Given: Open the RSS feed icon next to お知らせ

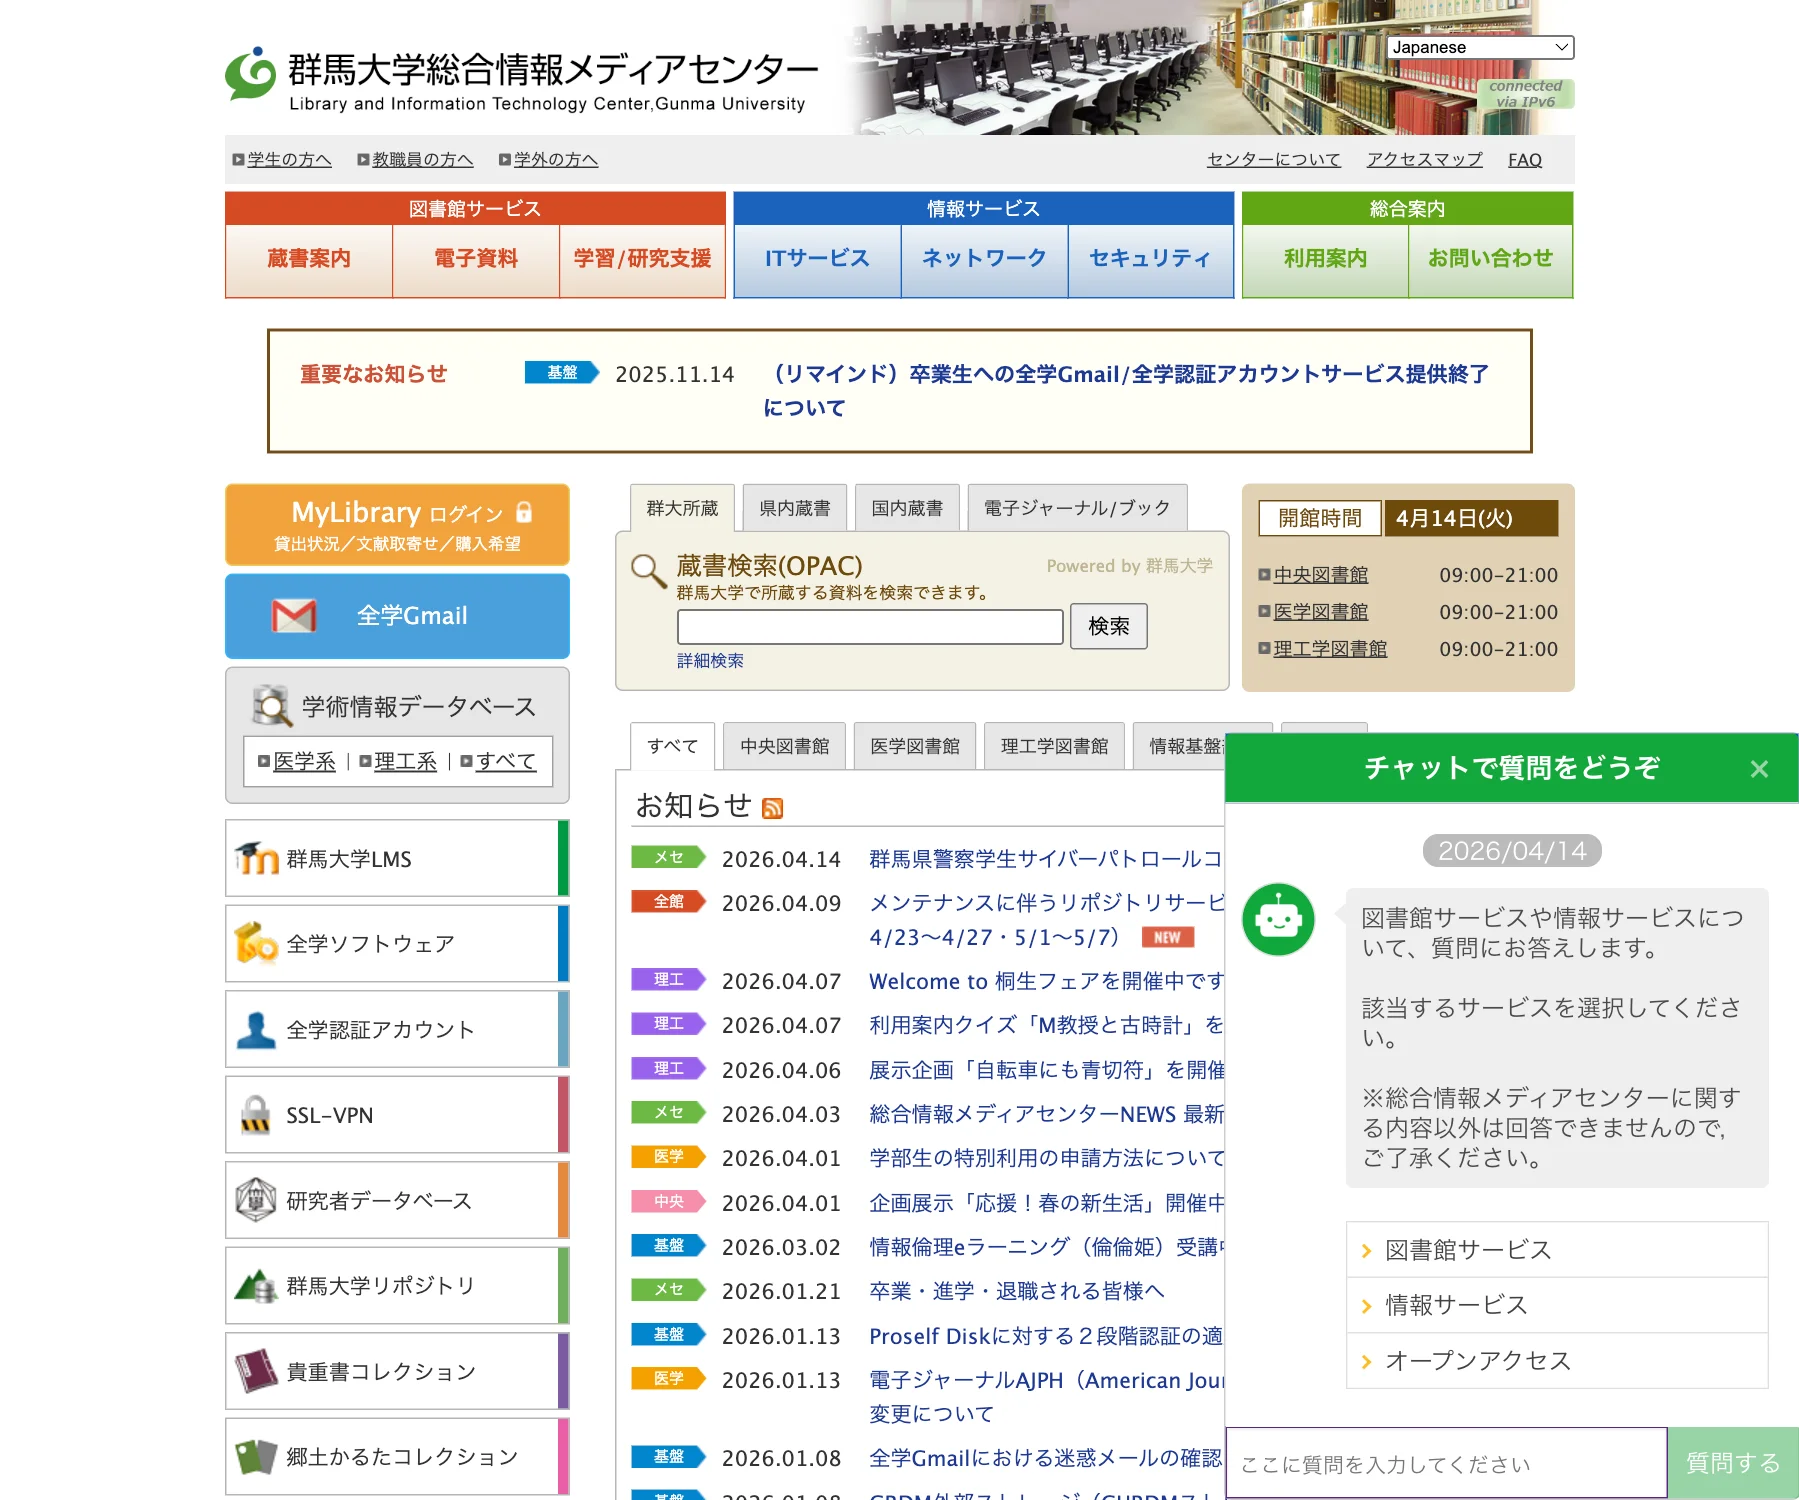Looking at the screenshot, I should coord(770,807).
